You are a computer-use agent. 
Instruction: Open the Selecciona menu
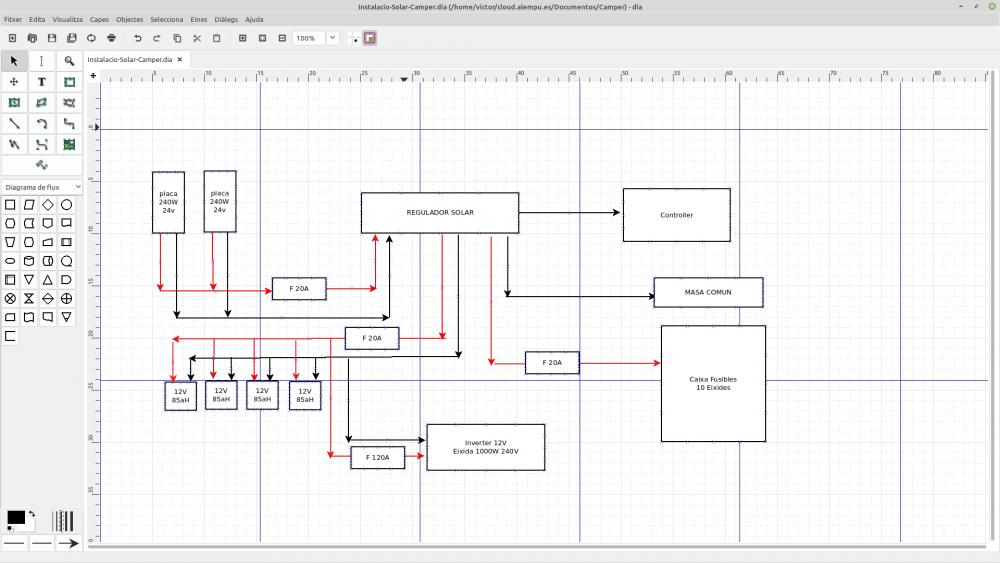(166, 20)
